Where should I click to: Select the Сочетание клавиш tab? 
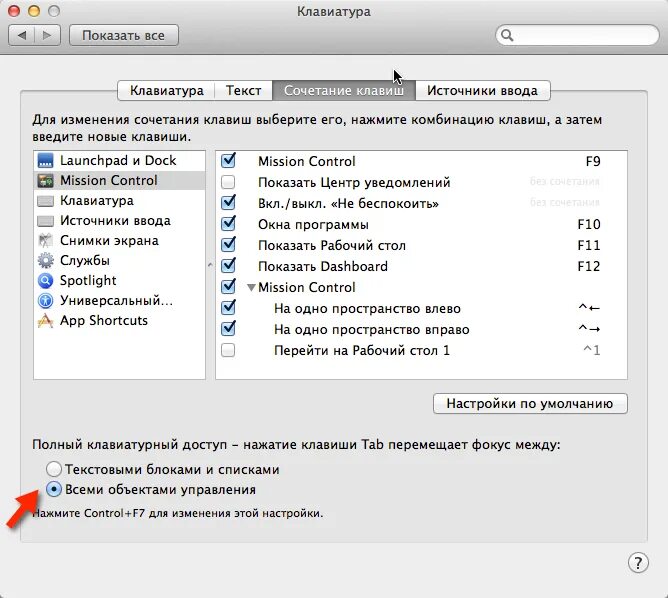click(x=344, y=90)
